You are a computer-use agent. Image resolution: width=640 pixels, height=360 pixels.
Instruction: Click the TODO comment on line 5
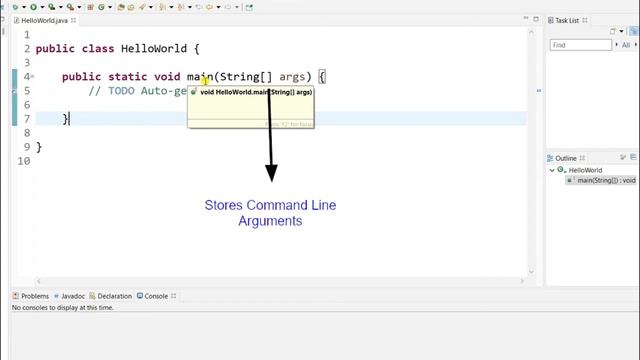click(x=138, y=91)
